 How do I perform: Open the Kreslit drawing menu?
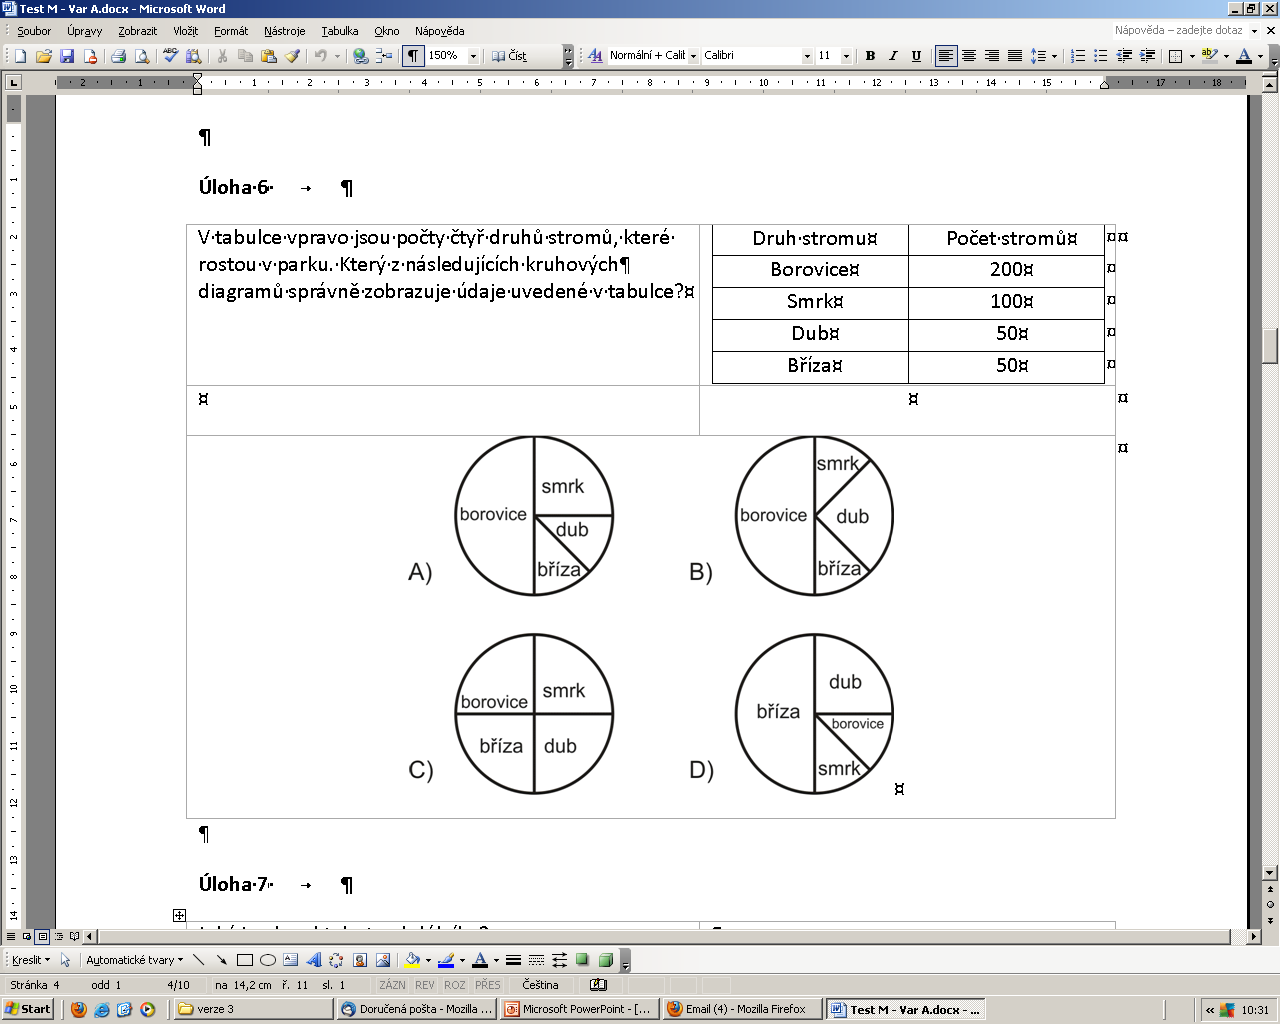pos(31,960)
